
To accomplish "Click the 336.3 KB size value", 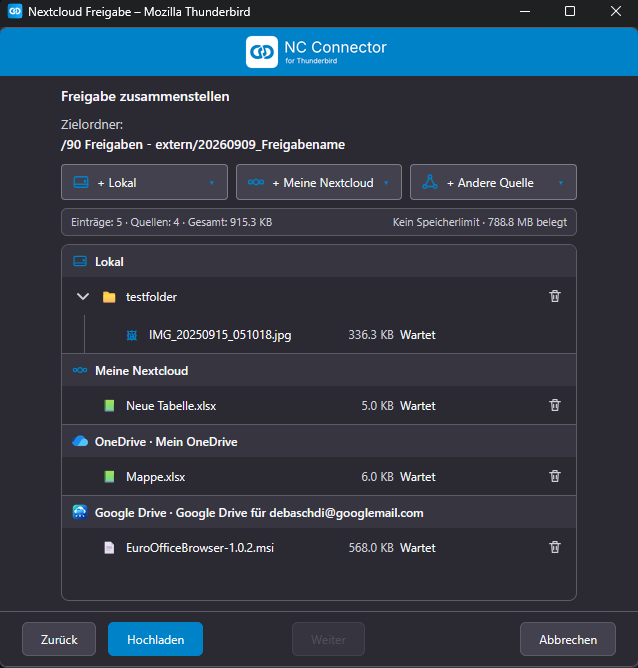I will (371, 335).
